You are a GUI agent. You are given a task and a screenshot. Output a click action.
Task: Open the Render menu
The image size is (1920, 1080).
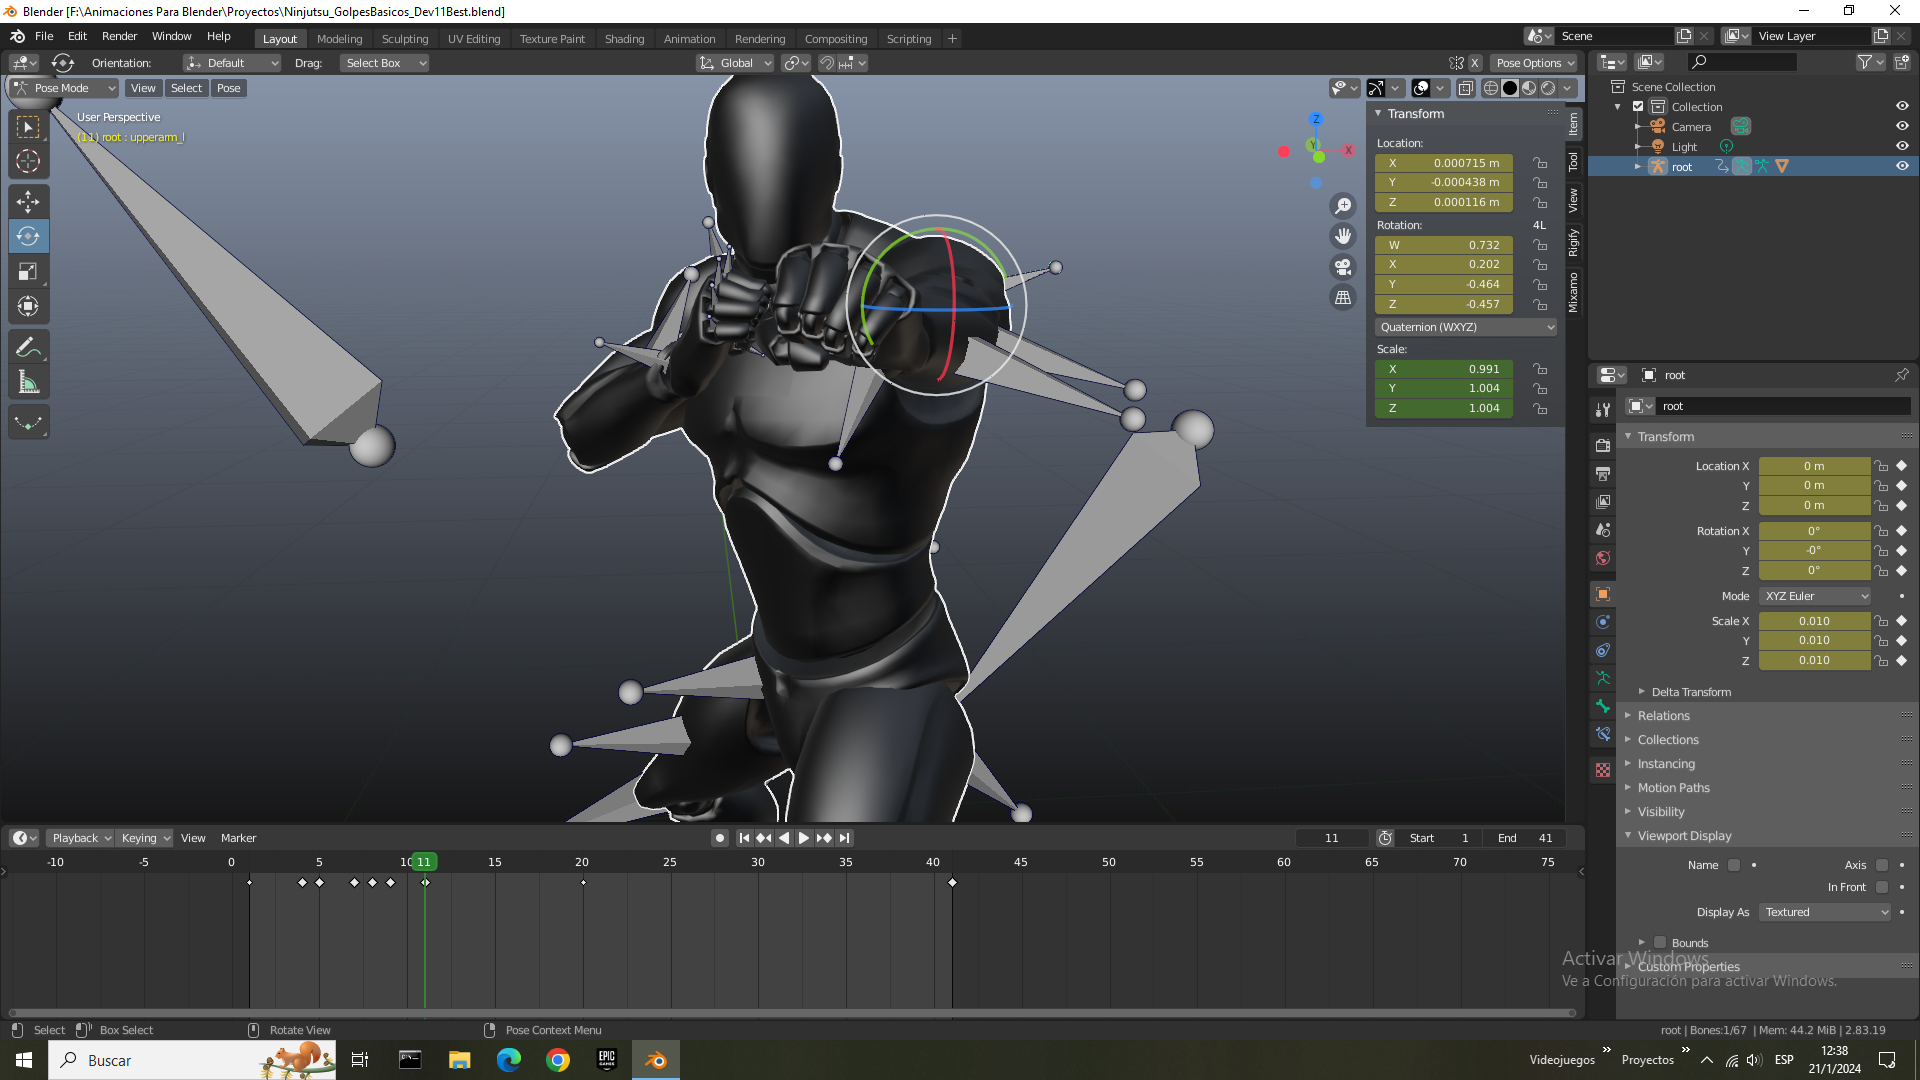(119, 36)
